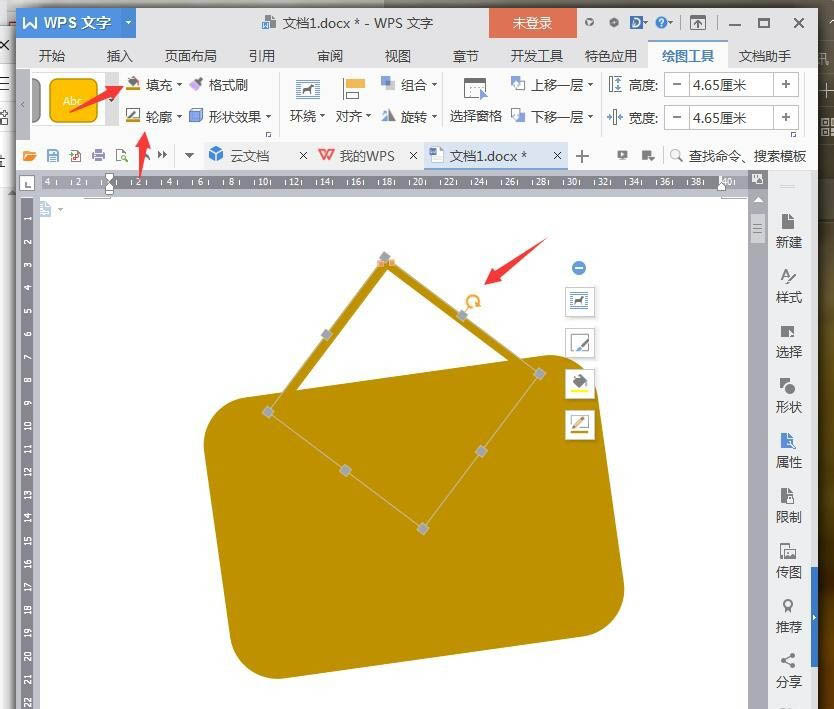The width and height of the screenshot is (834, 709).
Task: Click the floating shape style icon
Action: [x=579, y=343]
